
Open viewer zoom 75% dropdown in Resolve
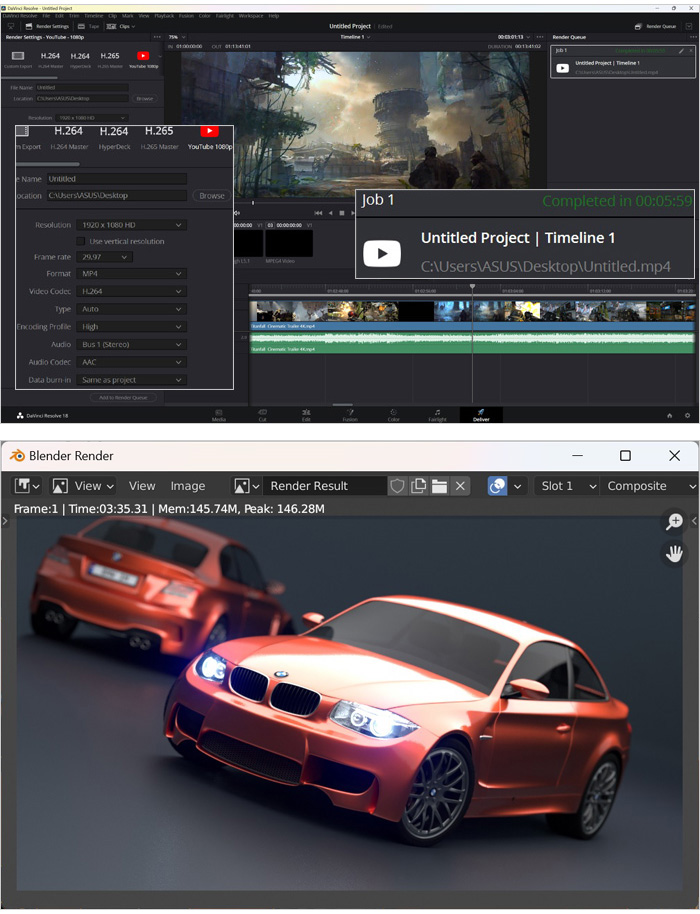tap(177, 37)
